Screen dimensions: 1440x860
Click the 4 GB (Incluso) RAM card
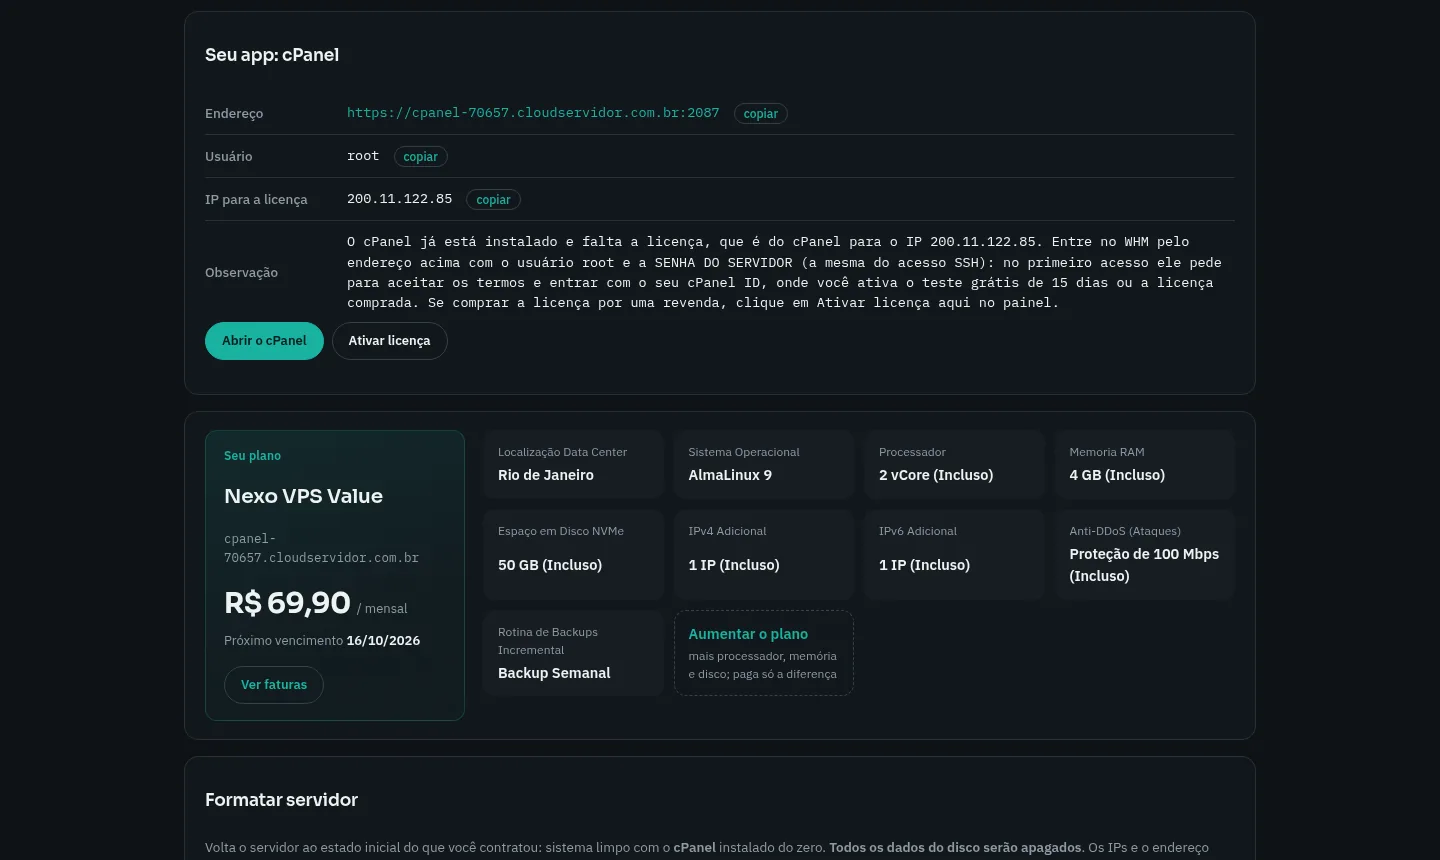coord(1145,465)
